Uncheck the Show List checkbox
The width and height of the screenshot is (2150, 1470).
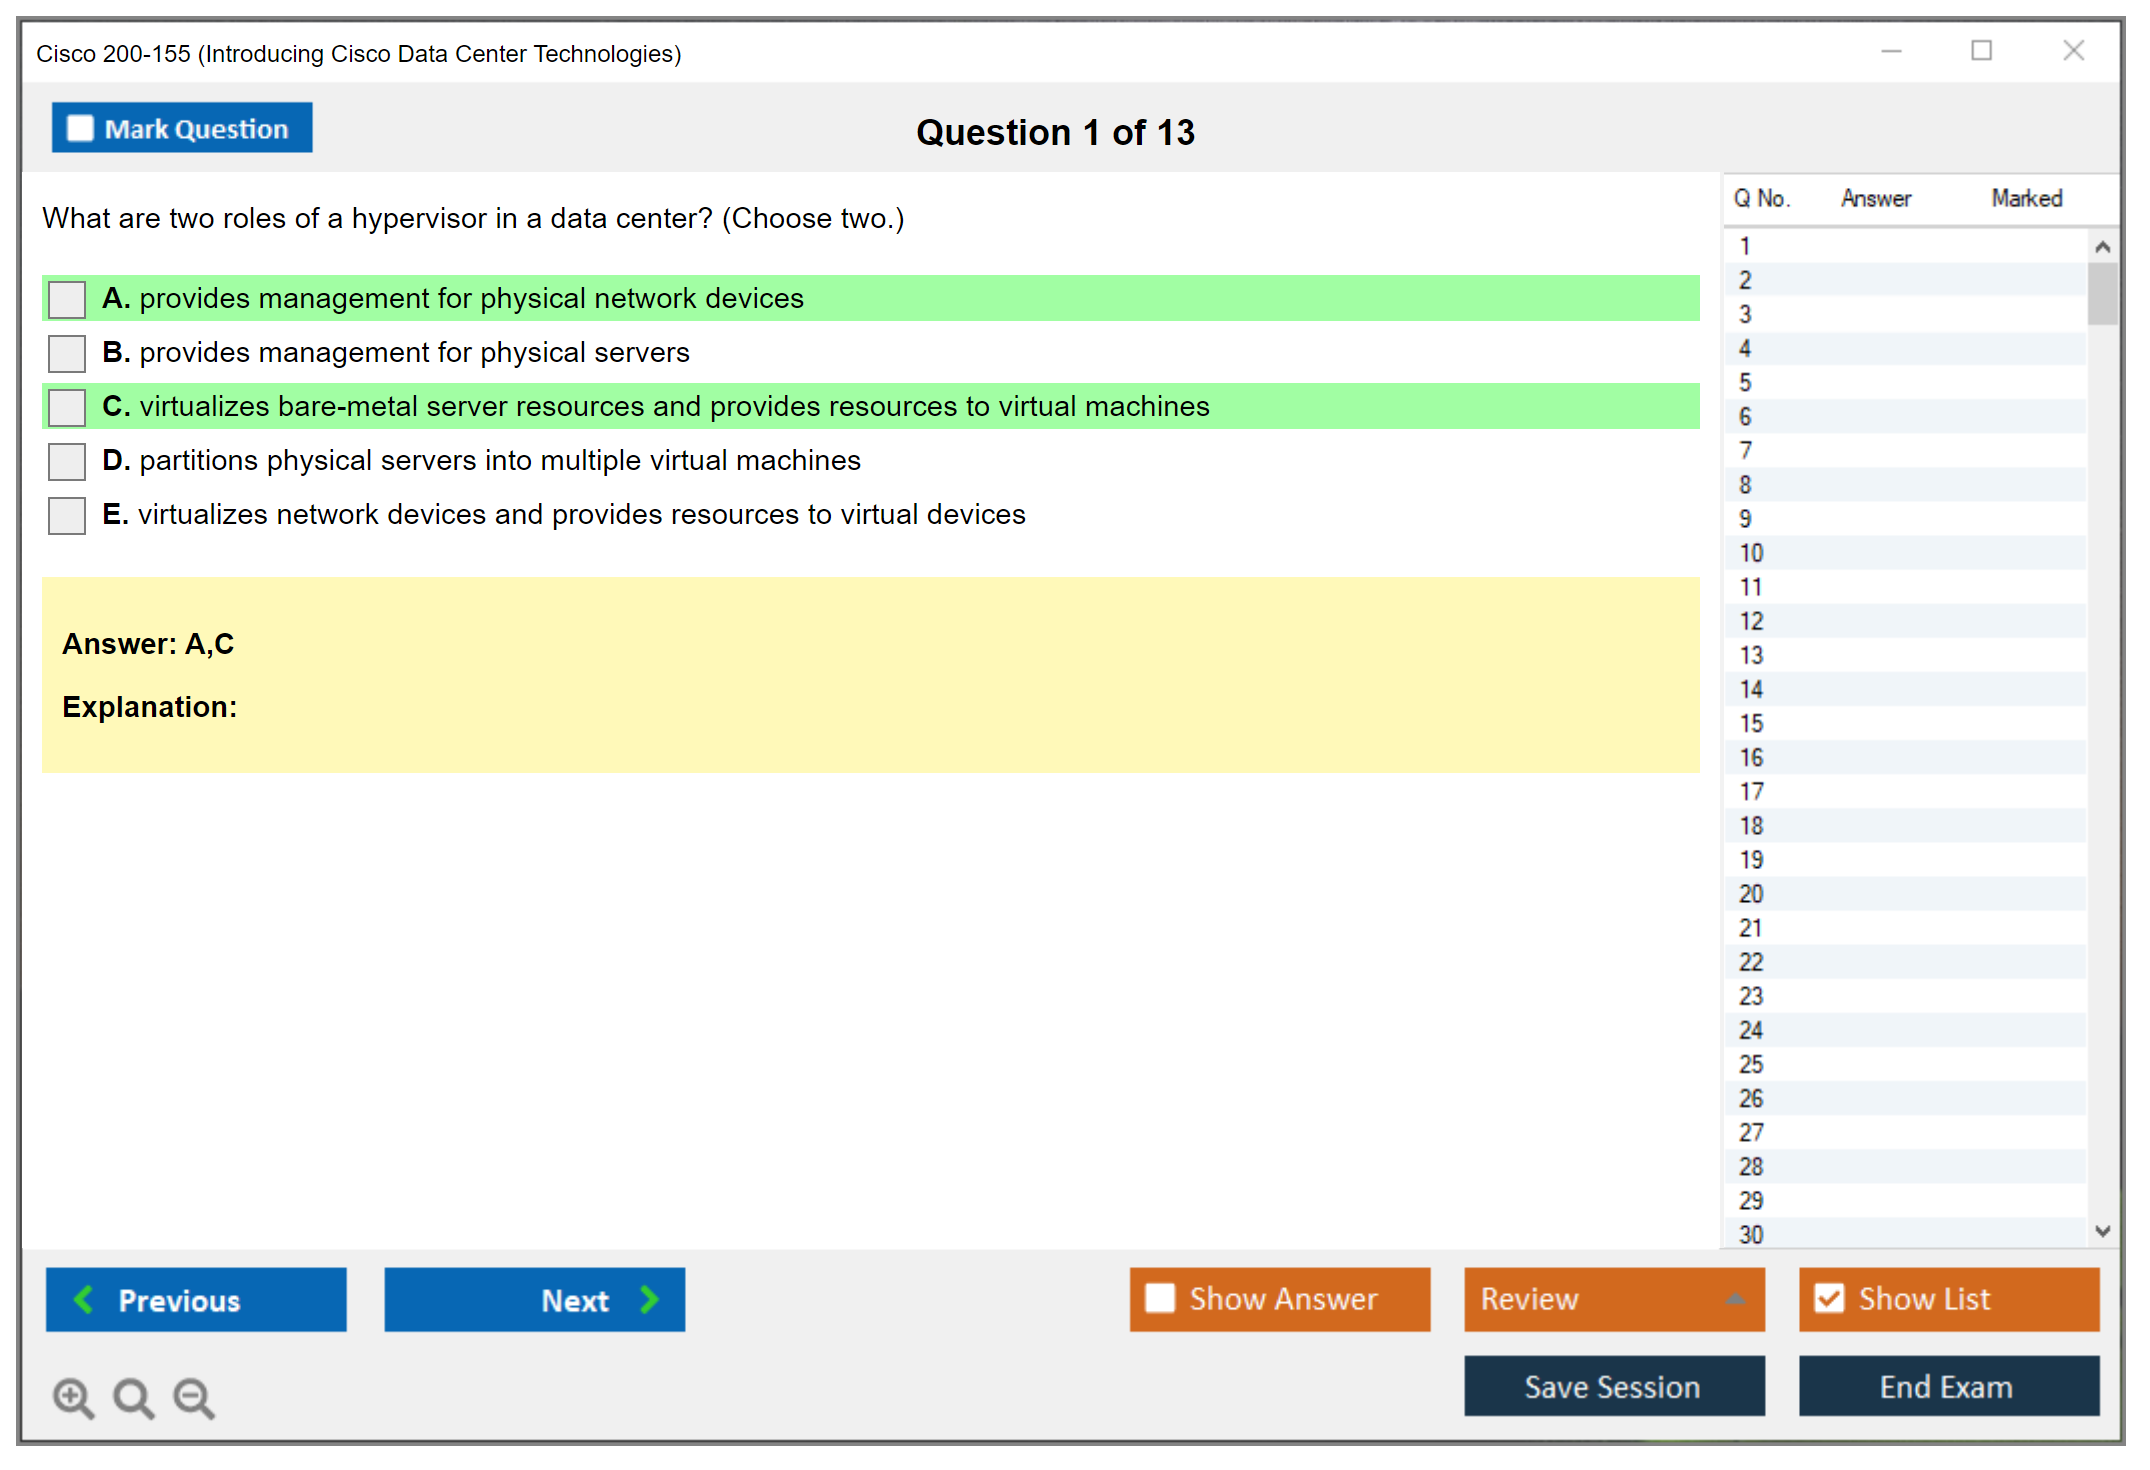coord(1829,1298)
